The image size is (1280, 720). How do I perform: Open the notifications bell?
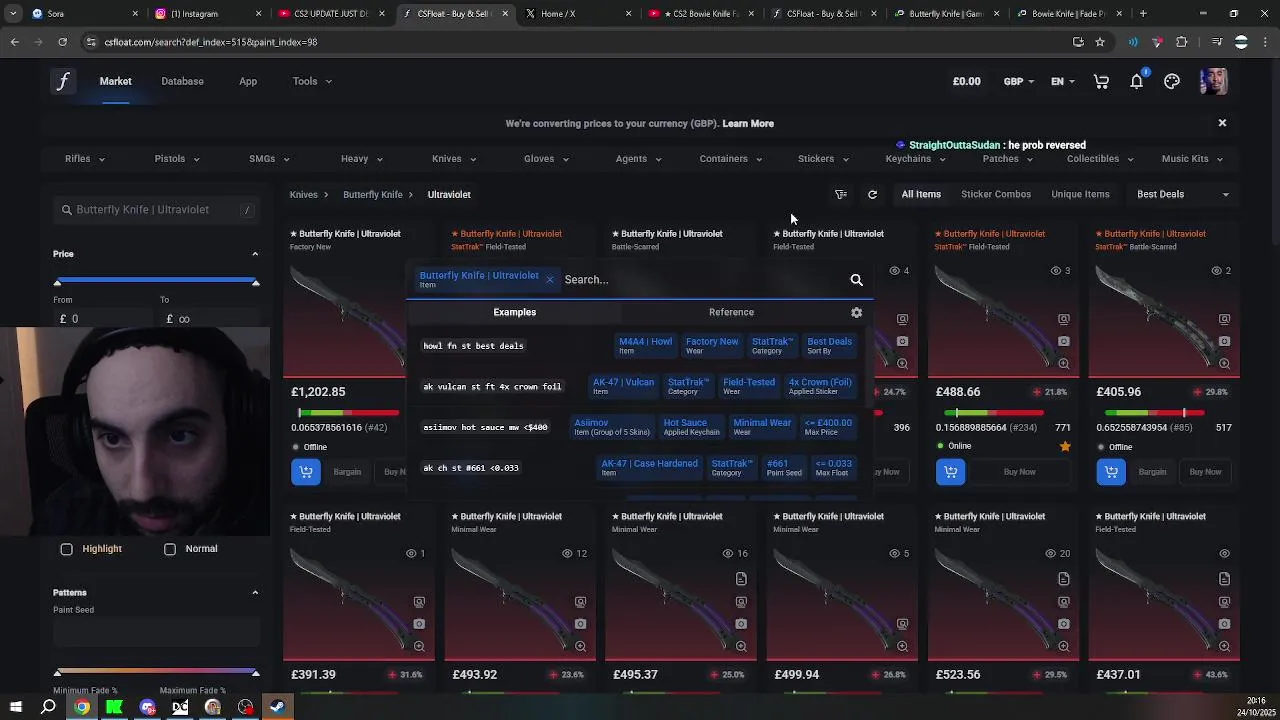1137,81
